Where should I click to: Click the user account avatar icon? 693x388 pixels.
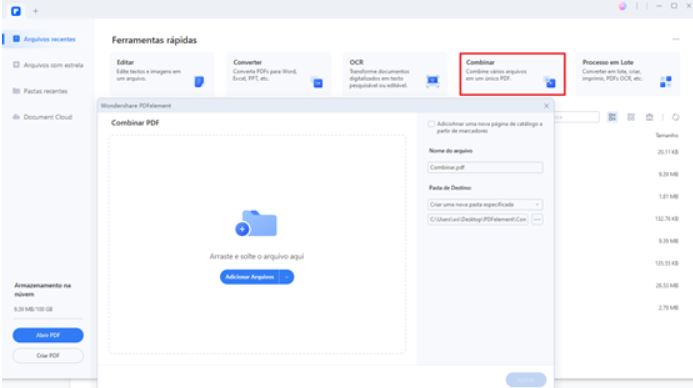622,6
